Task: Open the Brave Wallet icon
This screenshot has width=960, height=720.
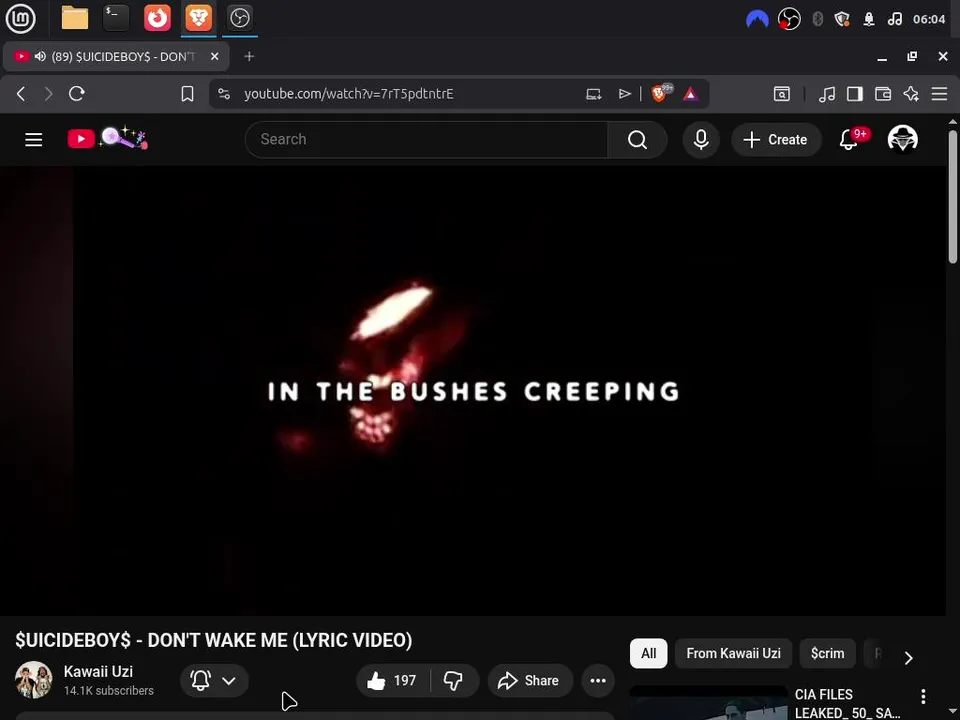Action: pyautogui.click(x=883, y=94)
